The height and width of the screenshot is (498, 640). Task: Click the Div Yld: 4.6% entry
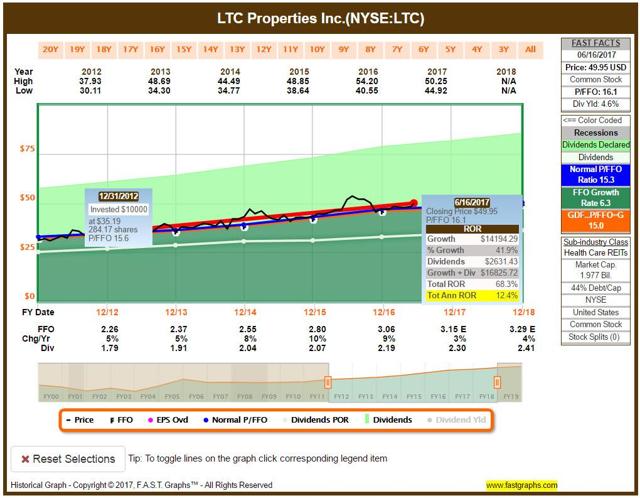coord(596,104)
